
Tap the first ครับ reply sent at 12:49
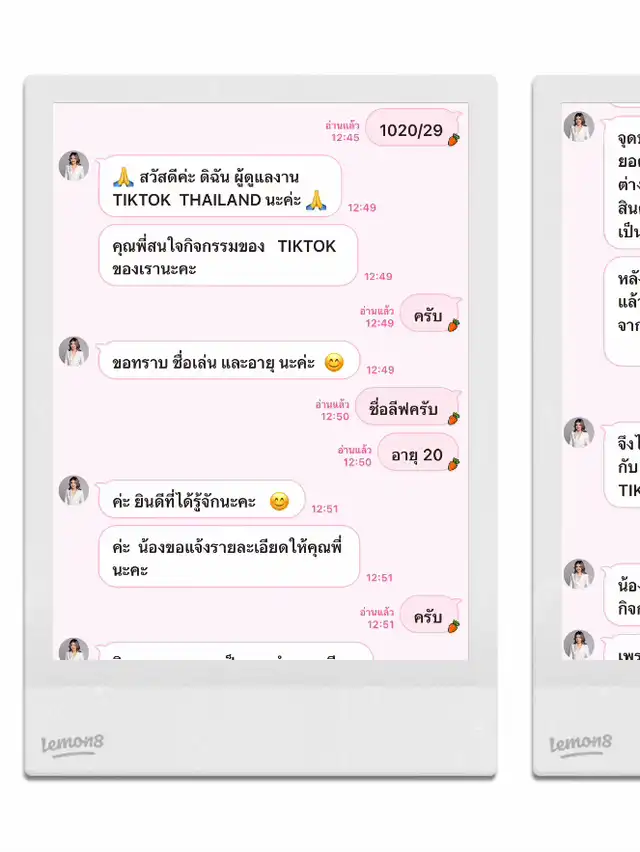429,313
